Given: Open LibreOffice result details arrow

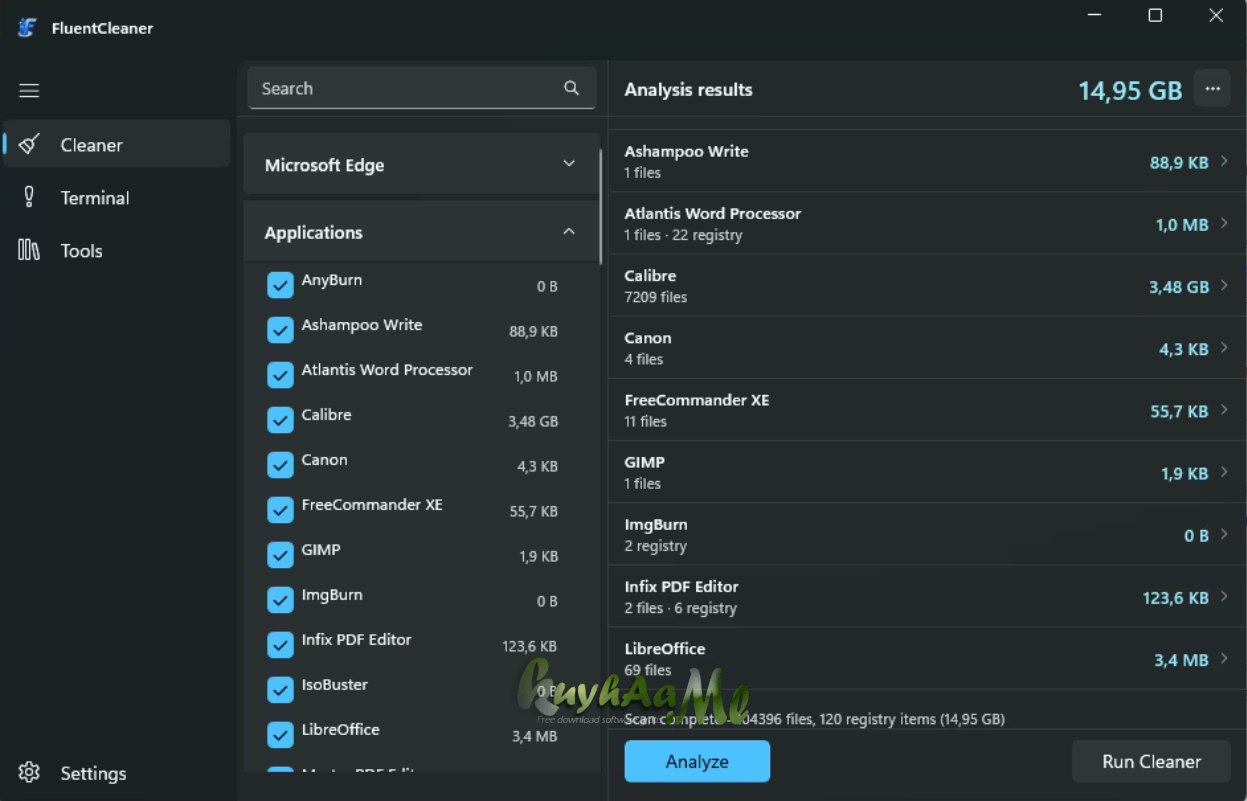Looking at the screenshot, I should click(x=1224, y=659).
